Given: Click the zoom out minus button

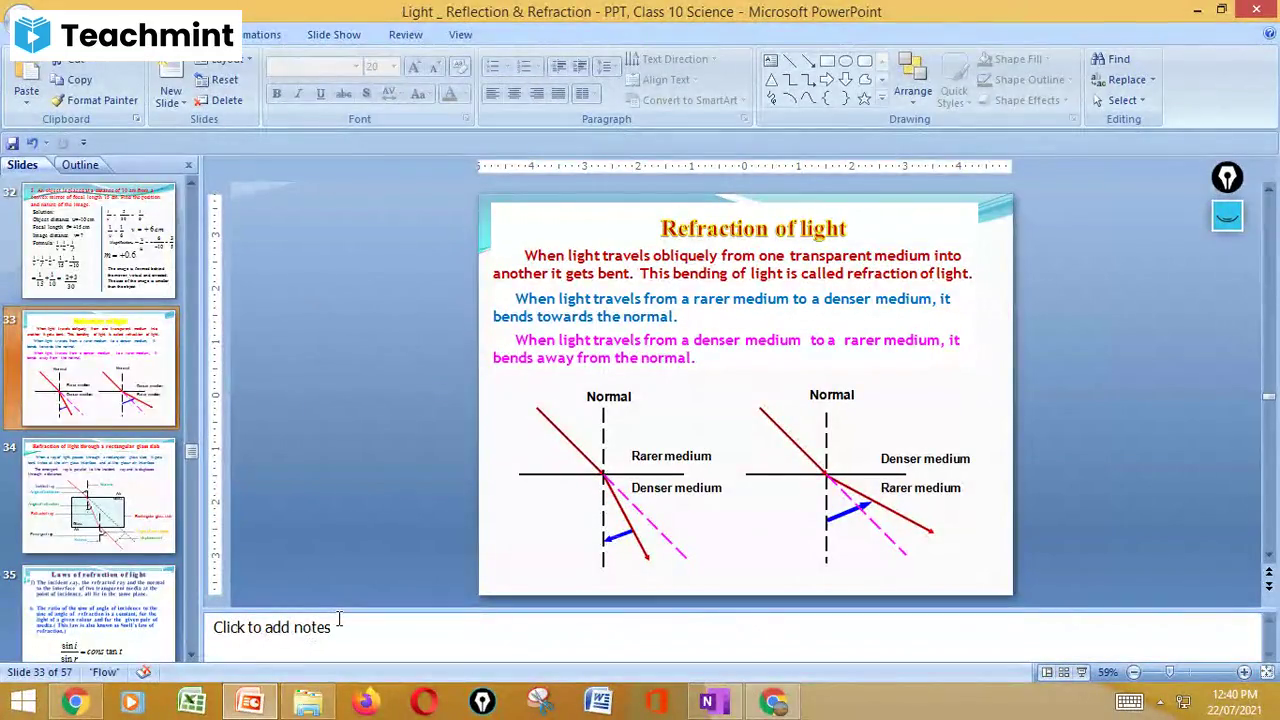Looking at the screenshot, I should point(1134,672).
